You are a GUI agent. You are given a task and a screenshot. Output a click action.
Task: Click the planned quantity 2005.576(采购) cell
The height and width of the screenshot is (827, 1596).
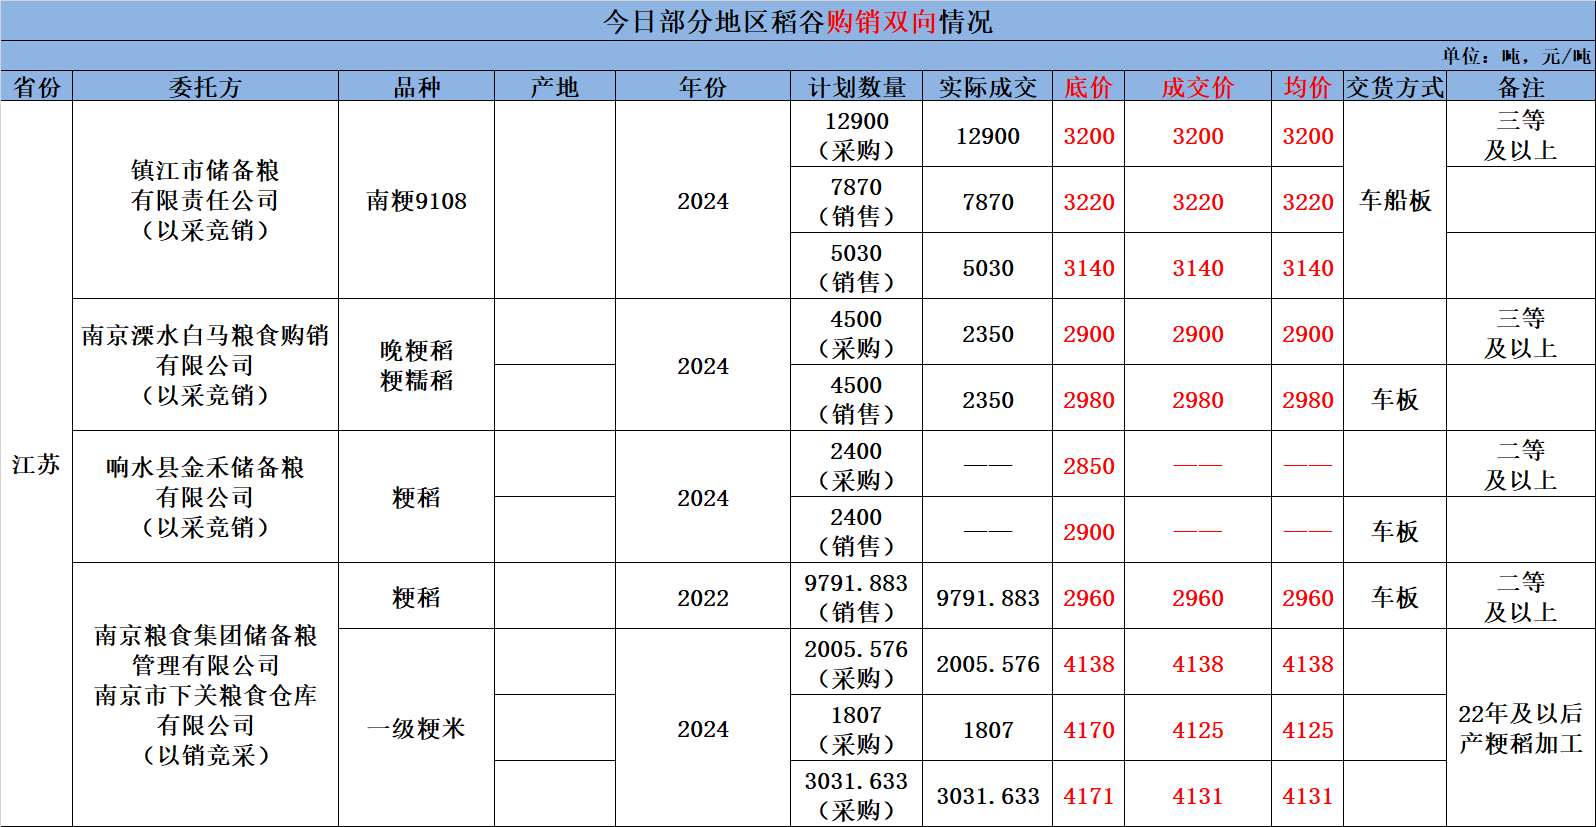[857, 663]
